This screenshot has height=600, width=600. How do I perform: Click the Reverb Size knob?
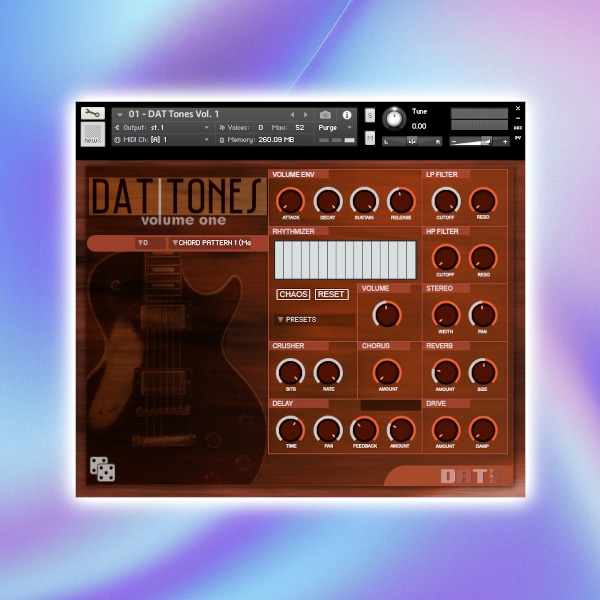[483, 372]
